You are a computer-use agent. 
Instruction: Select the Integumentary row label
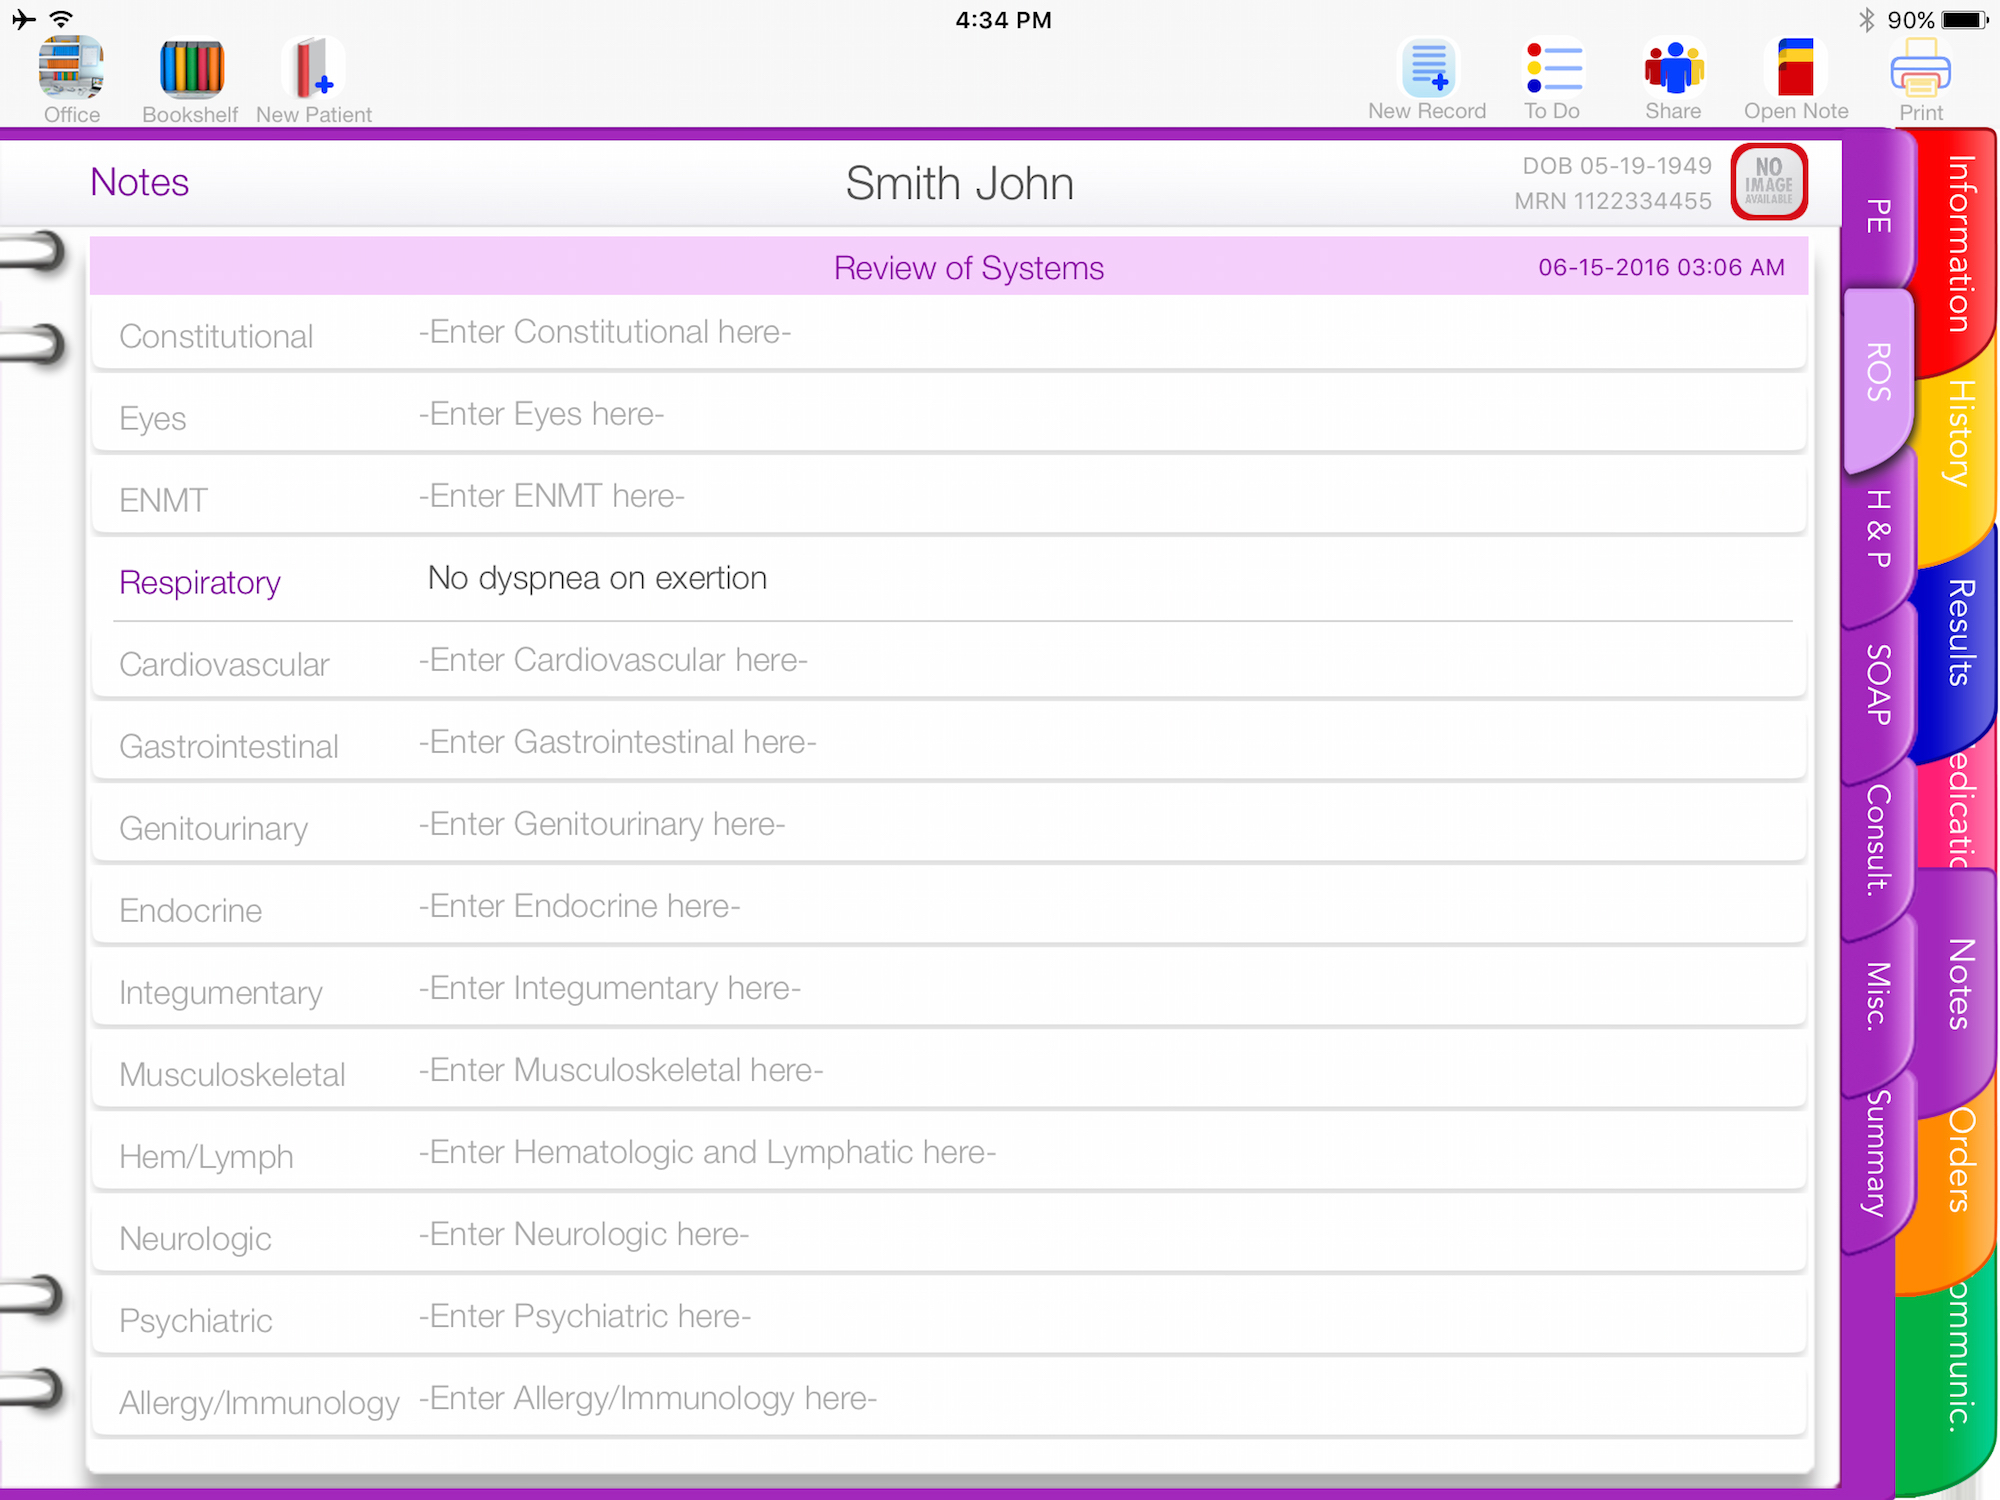coord(221,992)
